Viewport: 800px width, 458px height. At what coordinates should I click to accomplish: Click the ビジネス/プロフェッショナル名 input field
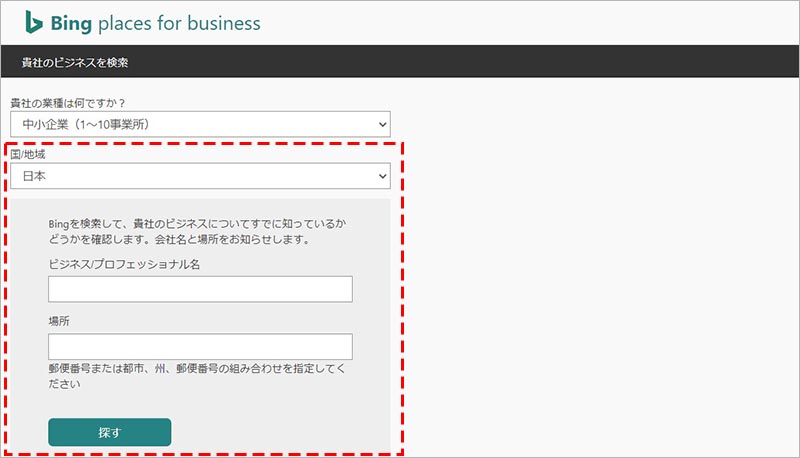[x=200, y=289]
